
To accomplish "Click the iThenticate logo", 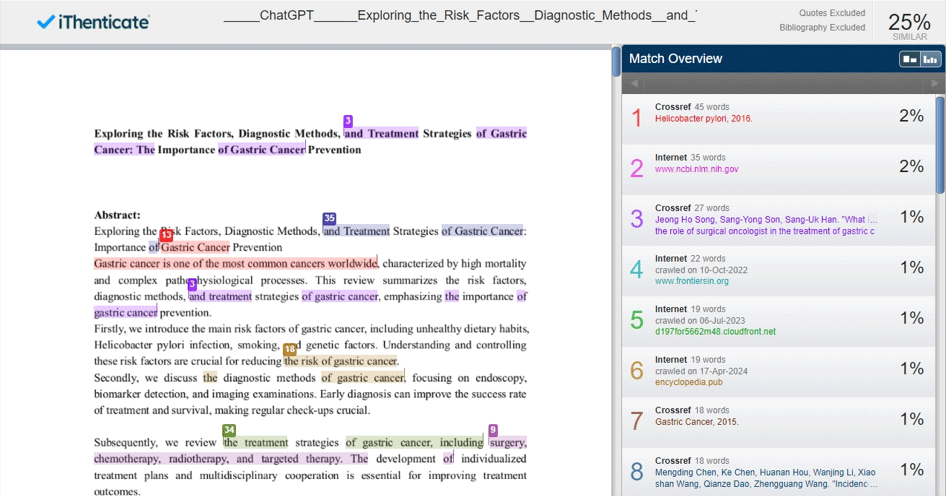I will (93, 22).
